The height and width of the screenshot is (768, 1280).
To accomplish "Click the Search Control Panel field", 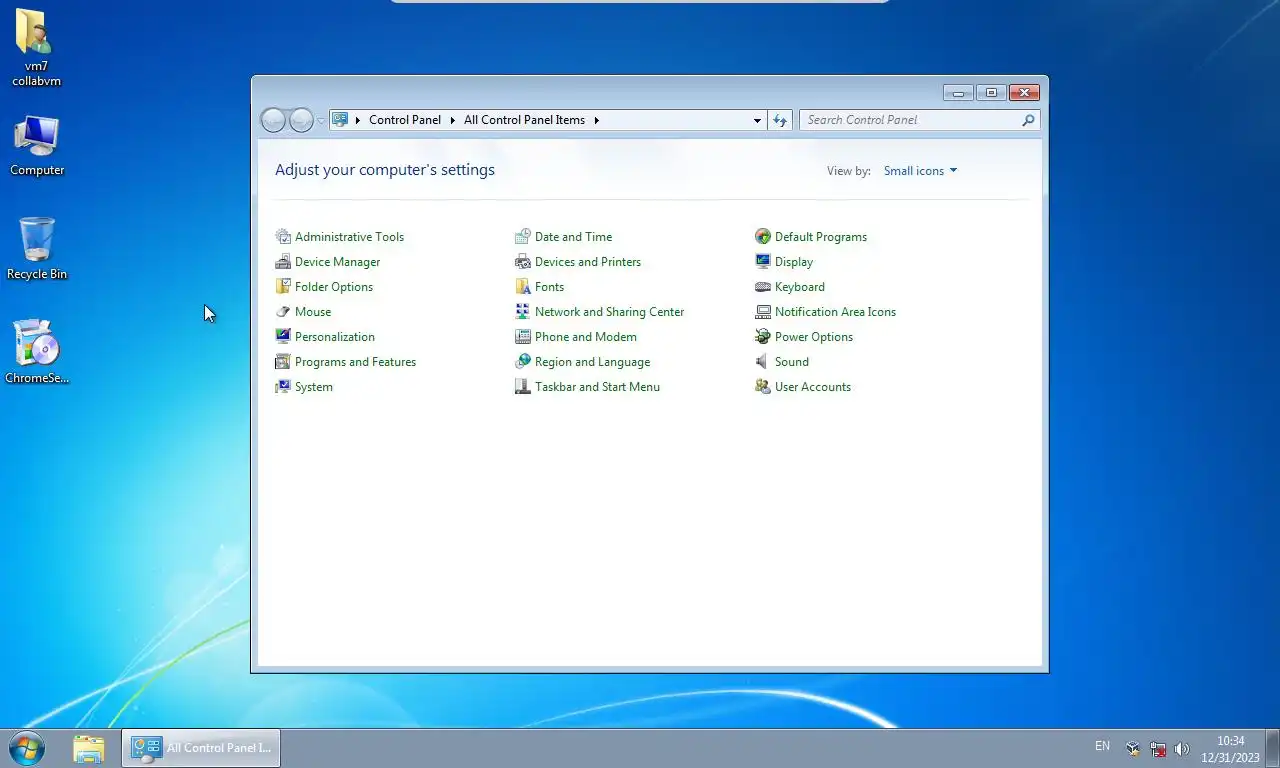I will [x=919, y=120].
